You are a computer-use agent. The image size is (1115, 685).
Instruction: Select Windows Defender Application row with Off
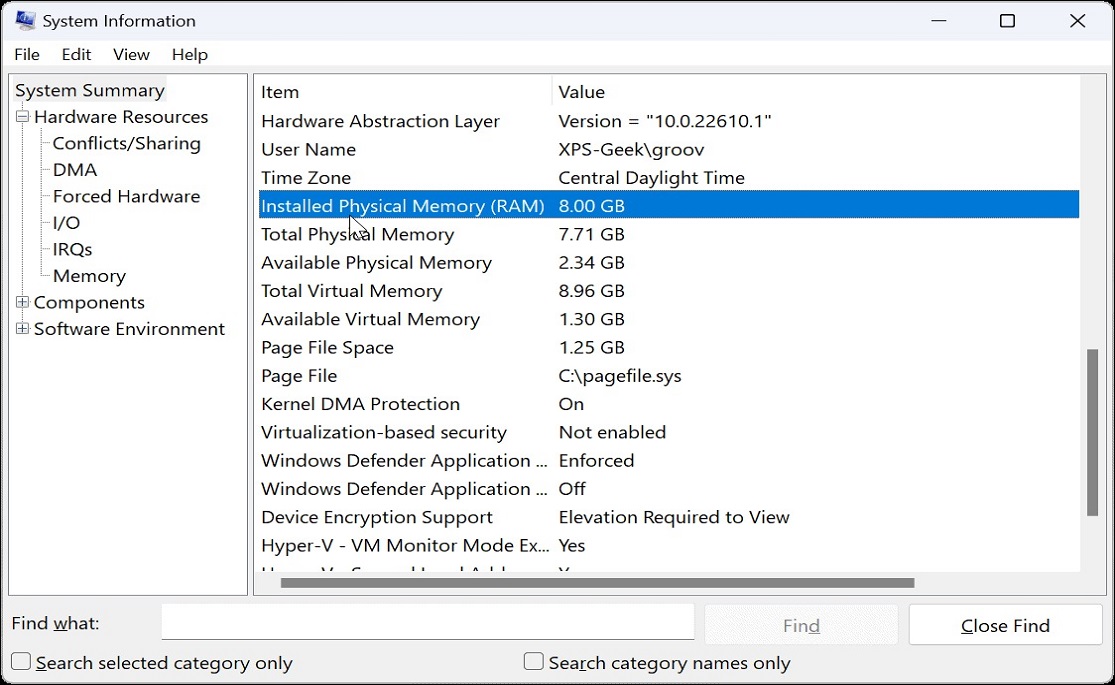point(668,489)
